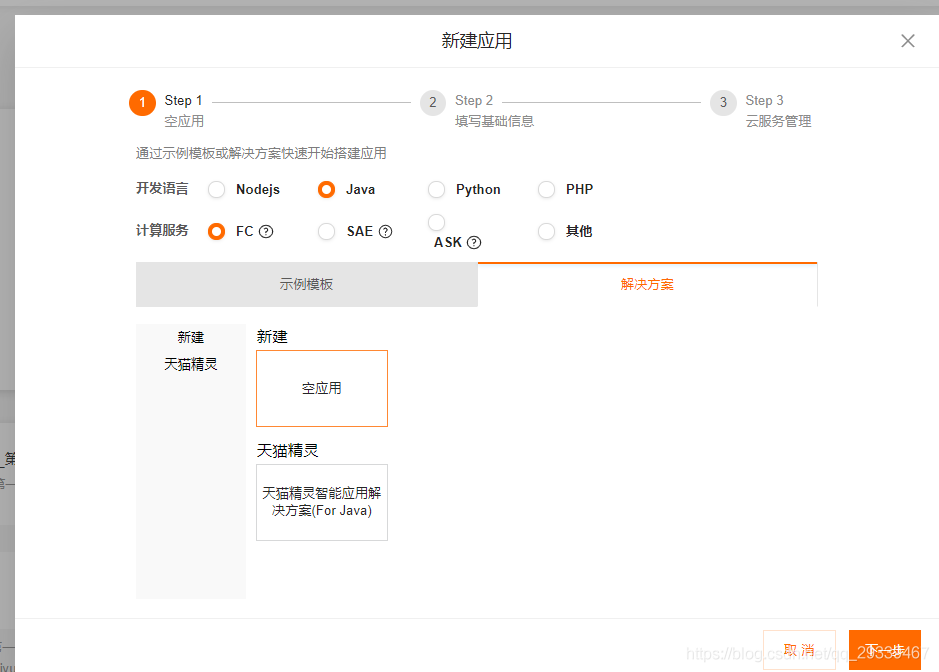The height and width of the screenshot is (672, 939).
Task: Click the 计算服务 label
Action: tap(162, 231)
